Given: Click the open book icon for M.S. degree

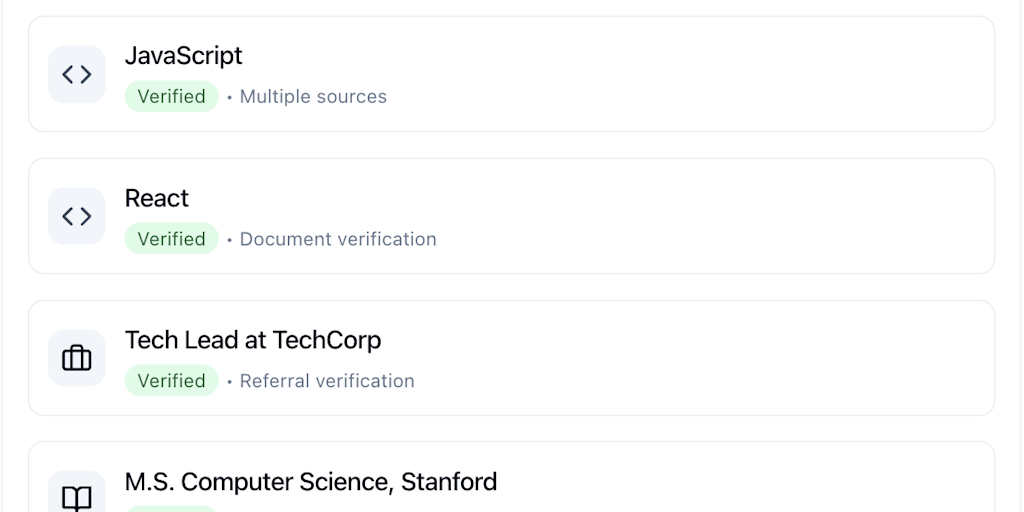Looking at the screenshot, I should pyautogui.click(x=77, y=497).
